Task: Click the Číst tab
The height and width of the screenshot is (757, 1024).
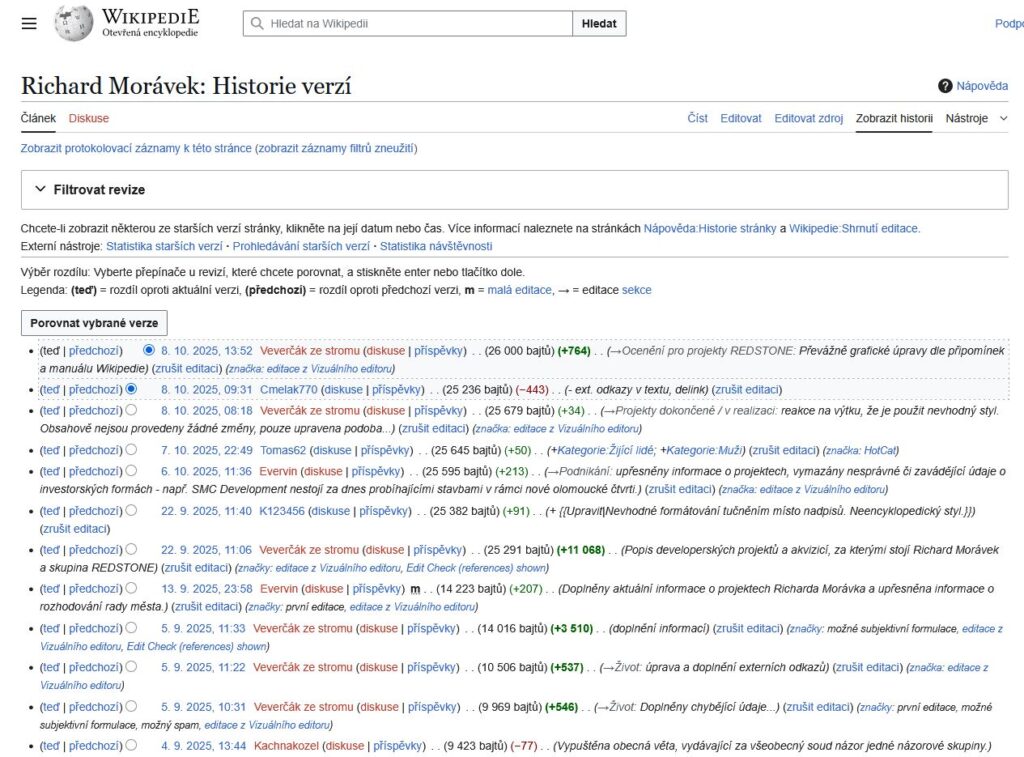Action: 697,118
